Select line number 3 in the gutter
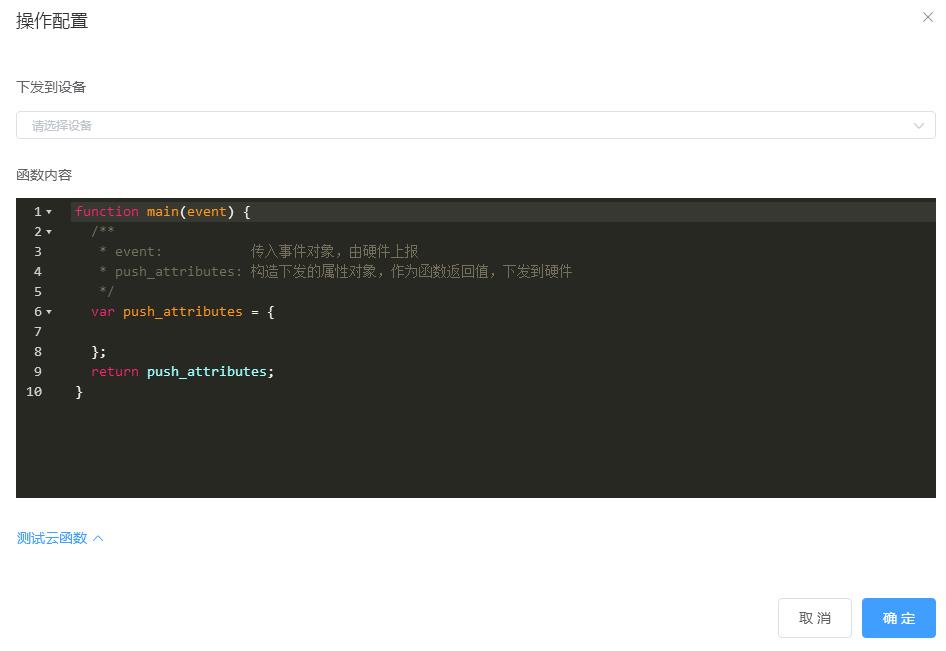The width and height of the screenshot is (946, 651). (38, 252)
